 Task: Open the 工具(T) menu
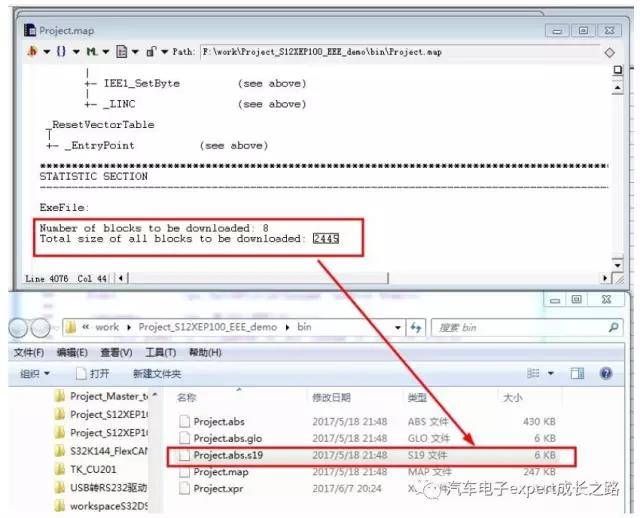coord(160,352)
